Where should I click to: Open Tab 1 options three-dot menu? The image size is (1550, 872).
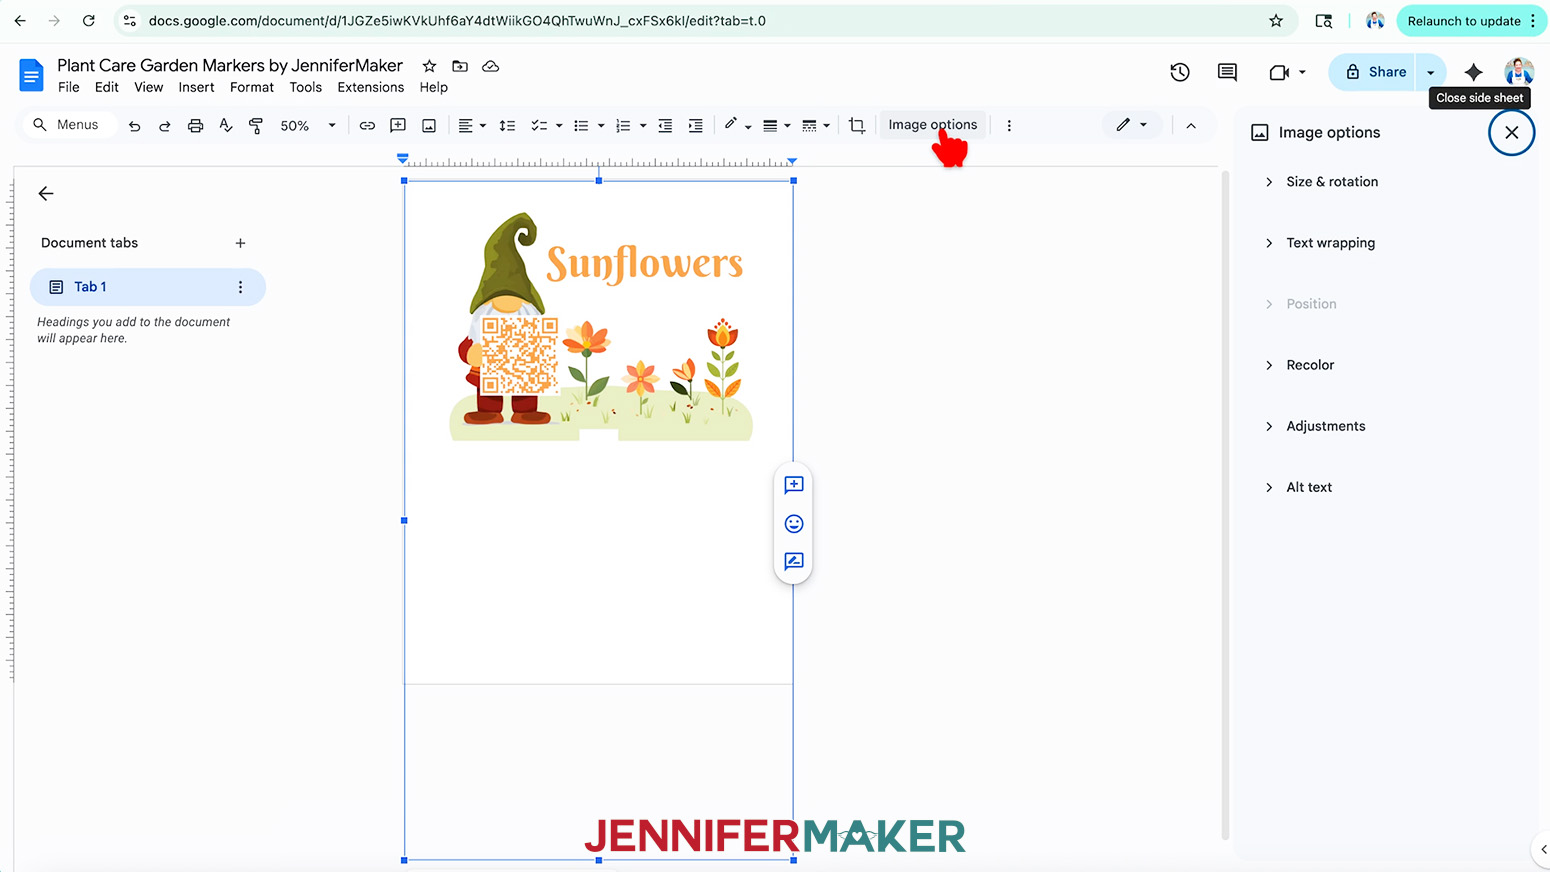pos(240,287)
